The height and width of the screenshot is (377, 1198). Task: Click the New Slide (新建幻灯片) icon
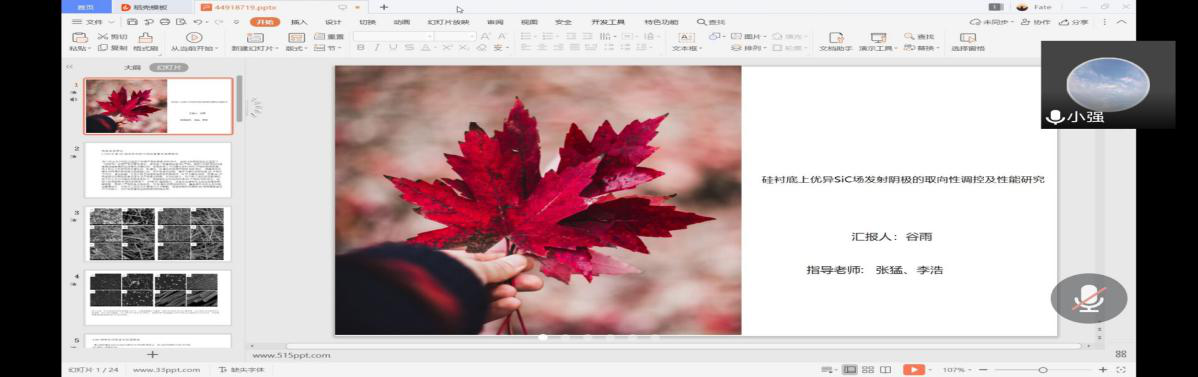[x=255, y=37]
